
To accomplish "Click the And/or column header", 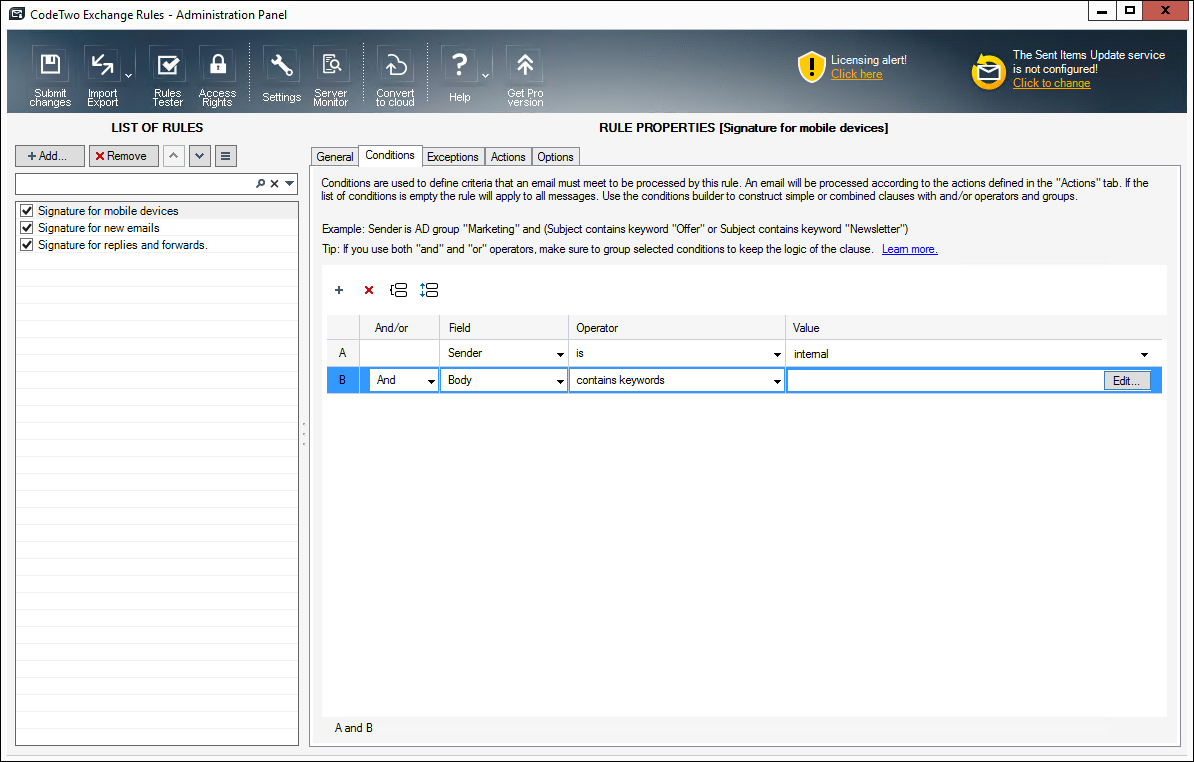I will [400, 328].
